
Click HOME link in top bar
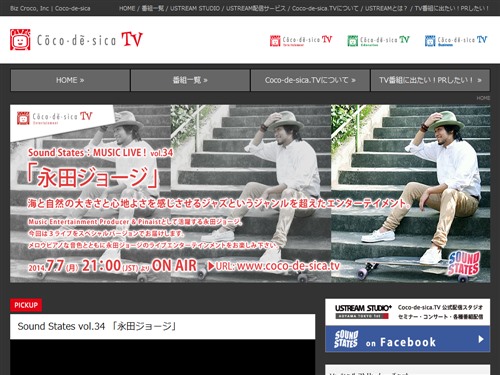click(127, 8)
